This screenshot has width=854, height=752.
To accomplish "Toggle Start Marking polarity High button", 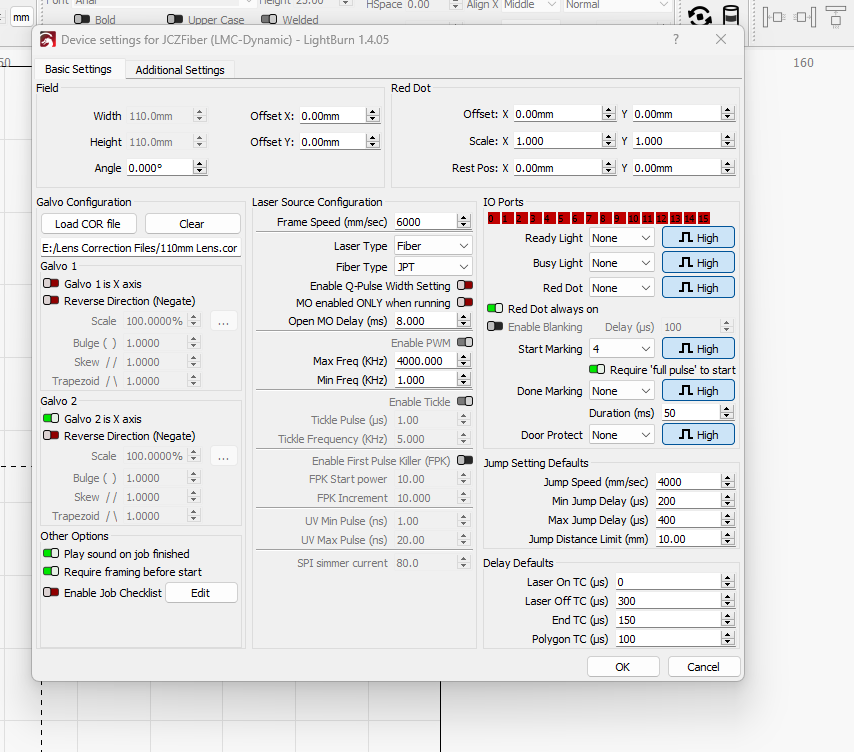I will click(x=698, y=349).
